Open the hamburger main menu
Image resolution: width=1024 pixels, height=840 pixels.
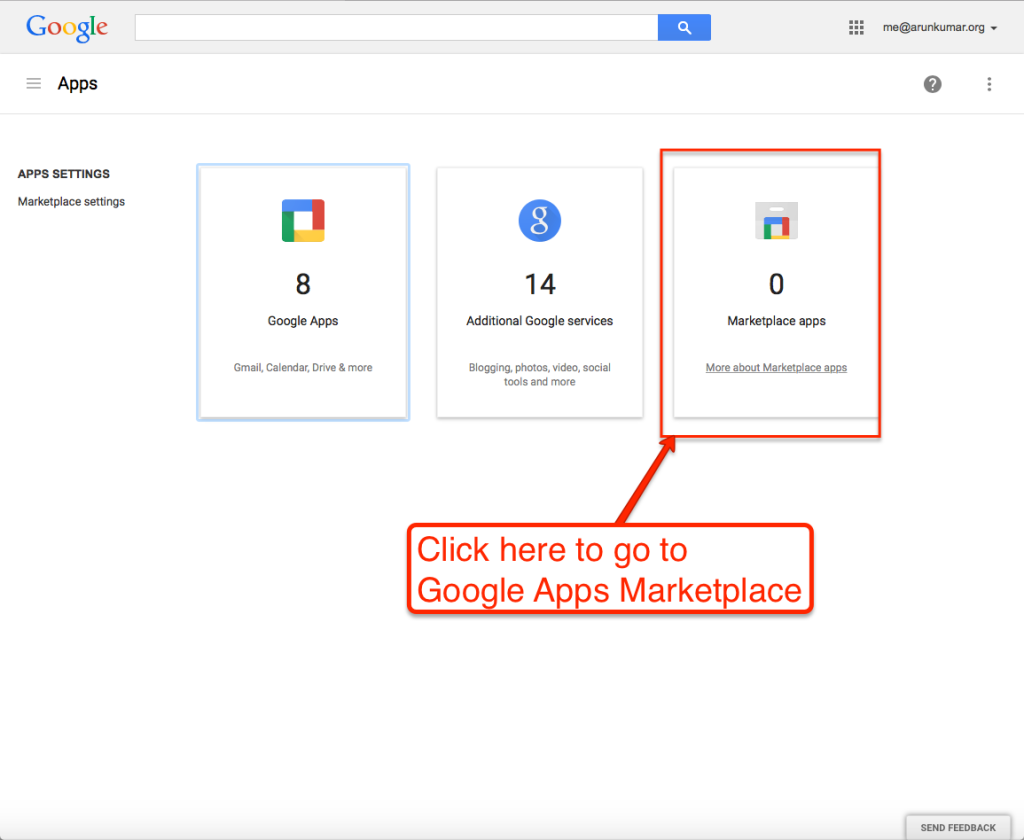tap(33, 84)
